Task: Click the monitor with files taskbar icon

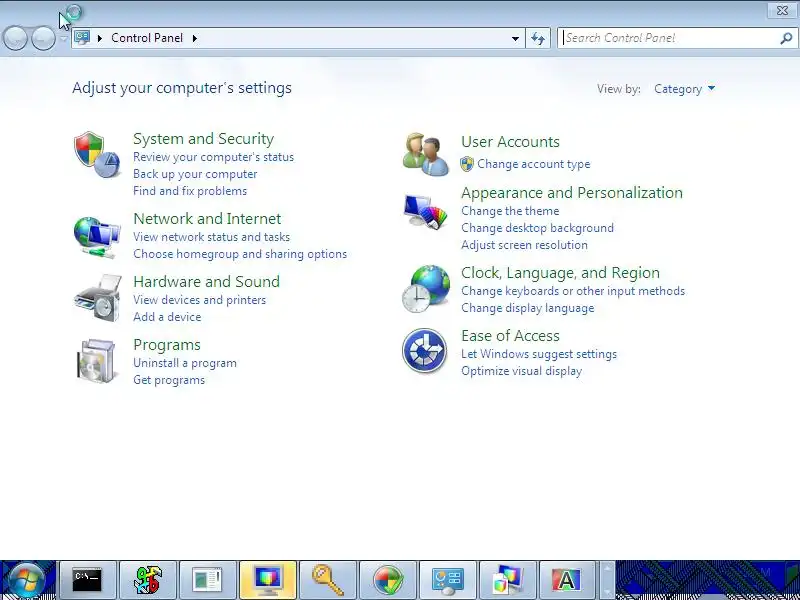Action: point(508,580)
